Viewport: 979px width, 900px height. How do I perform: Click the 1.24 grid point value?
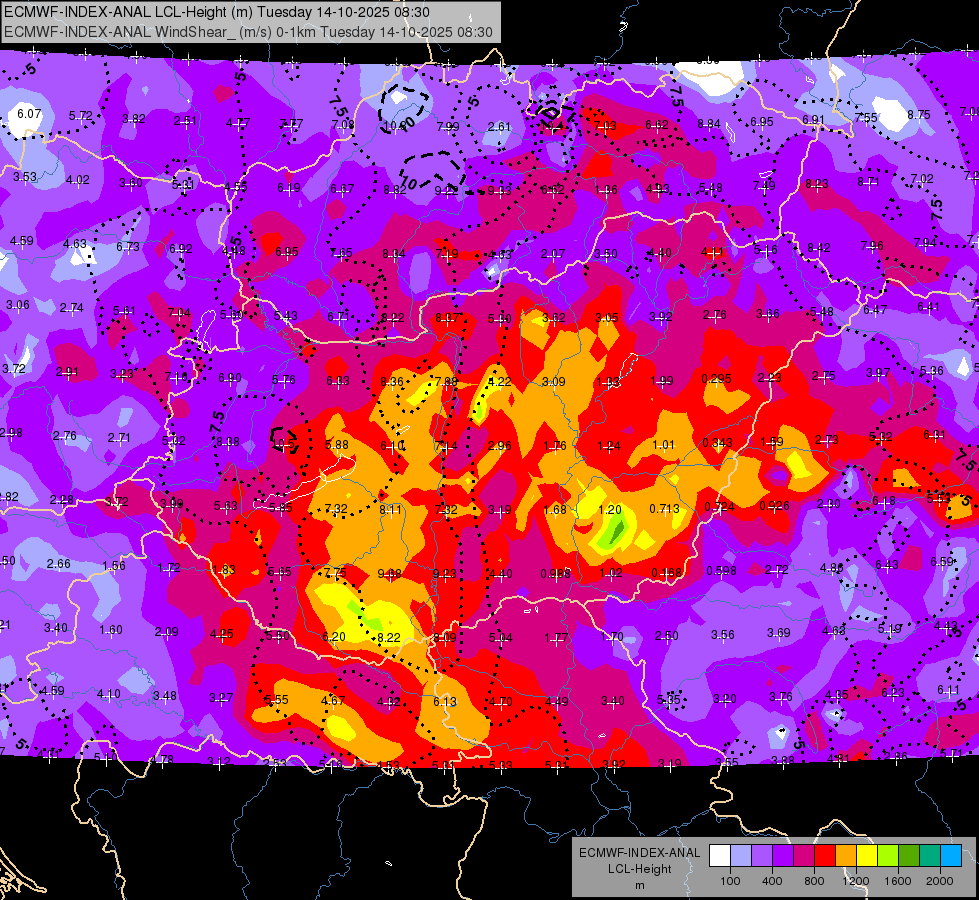tap(609, 446)
